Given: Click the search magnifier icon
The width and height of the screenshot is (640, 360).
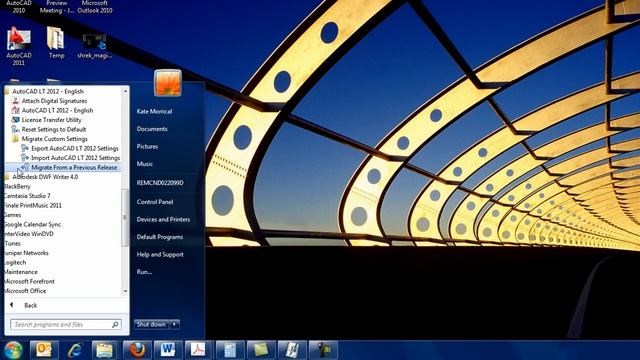Looking at the screenshot, I should click(116, 324).
